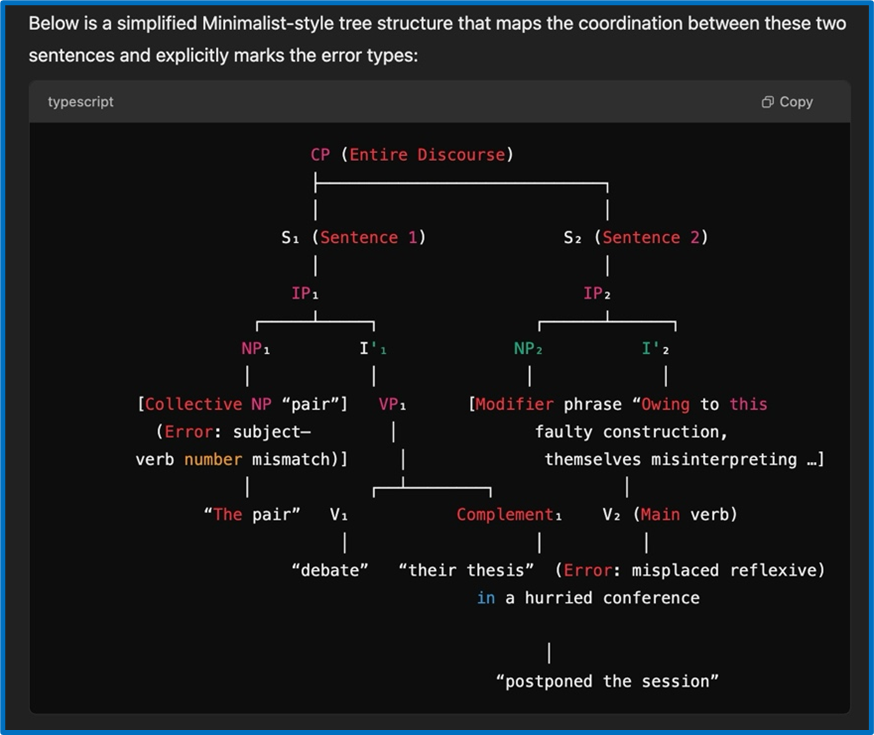The width and height of the screenshot is (874, 735).
Task: Click the 'typescript' language label
Action: point(80,102)
